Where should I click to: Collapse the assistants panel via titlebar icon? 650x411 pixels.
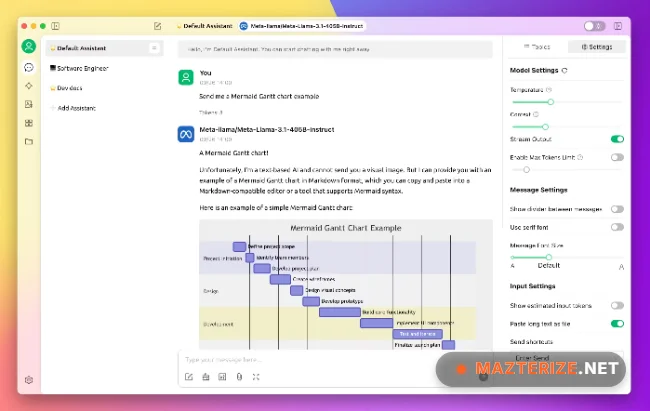pyautogui.click(x=55, y=26)
